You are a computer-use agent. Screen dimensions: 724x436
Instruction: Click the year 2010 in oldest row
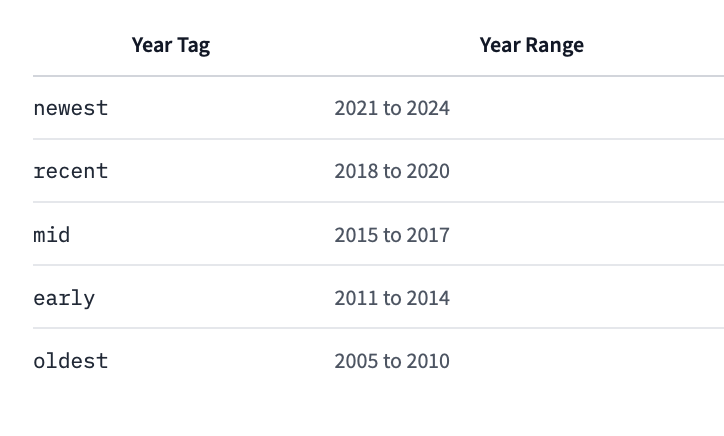click(429, 361)
